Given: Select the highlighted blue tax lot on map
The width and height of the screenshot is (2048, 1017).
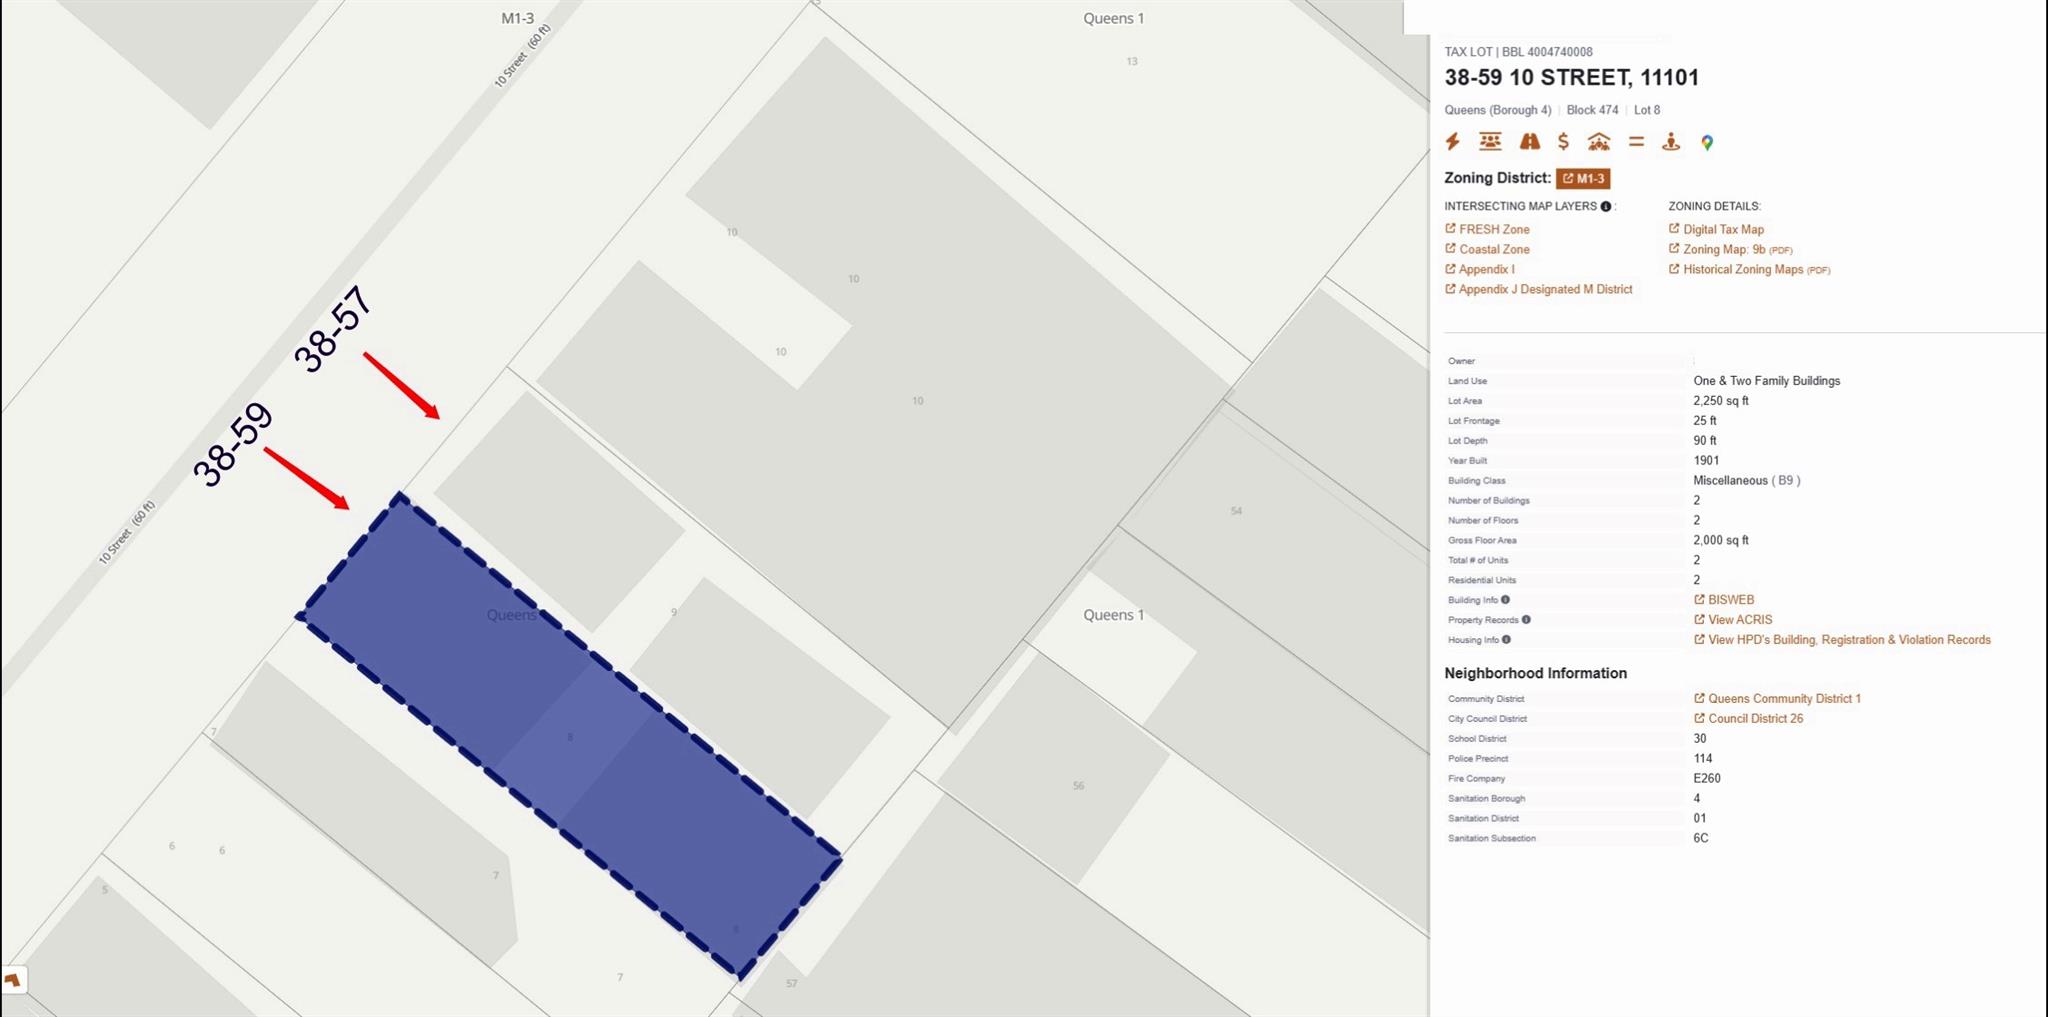Looking at the screenshot, I should (570, 735).
